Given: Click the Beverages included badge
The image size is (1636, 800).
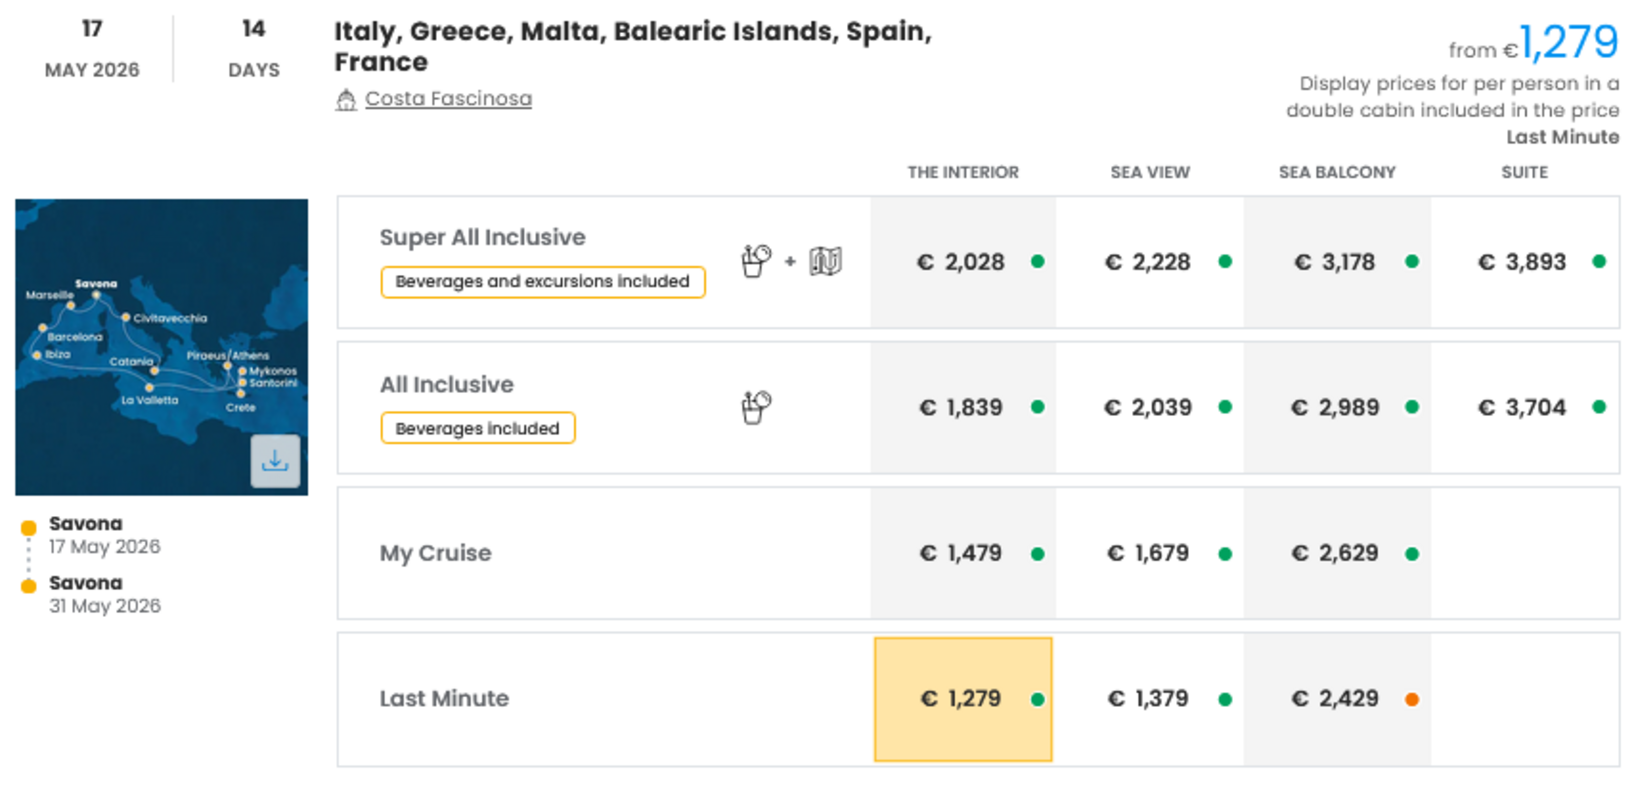Looking at the screenshot, I should coord(477,428).
